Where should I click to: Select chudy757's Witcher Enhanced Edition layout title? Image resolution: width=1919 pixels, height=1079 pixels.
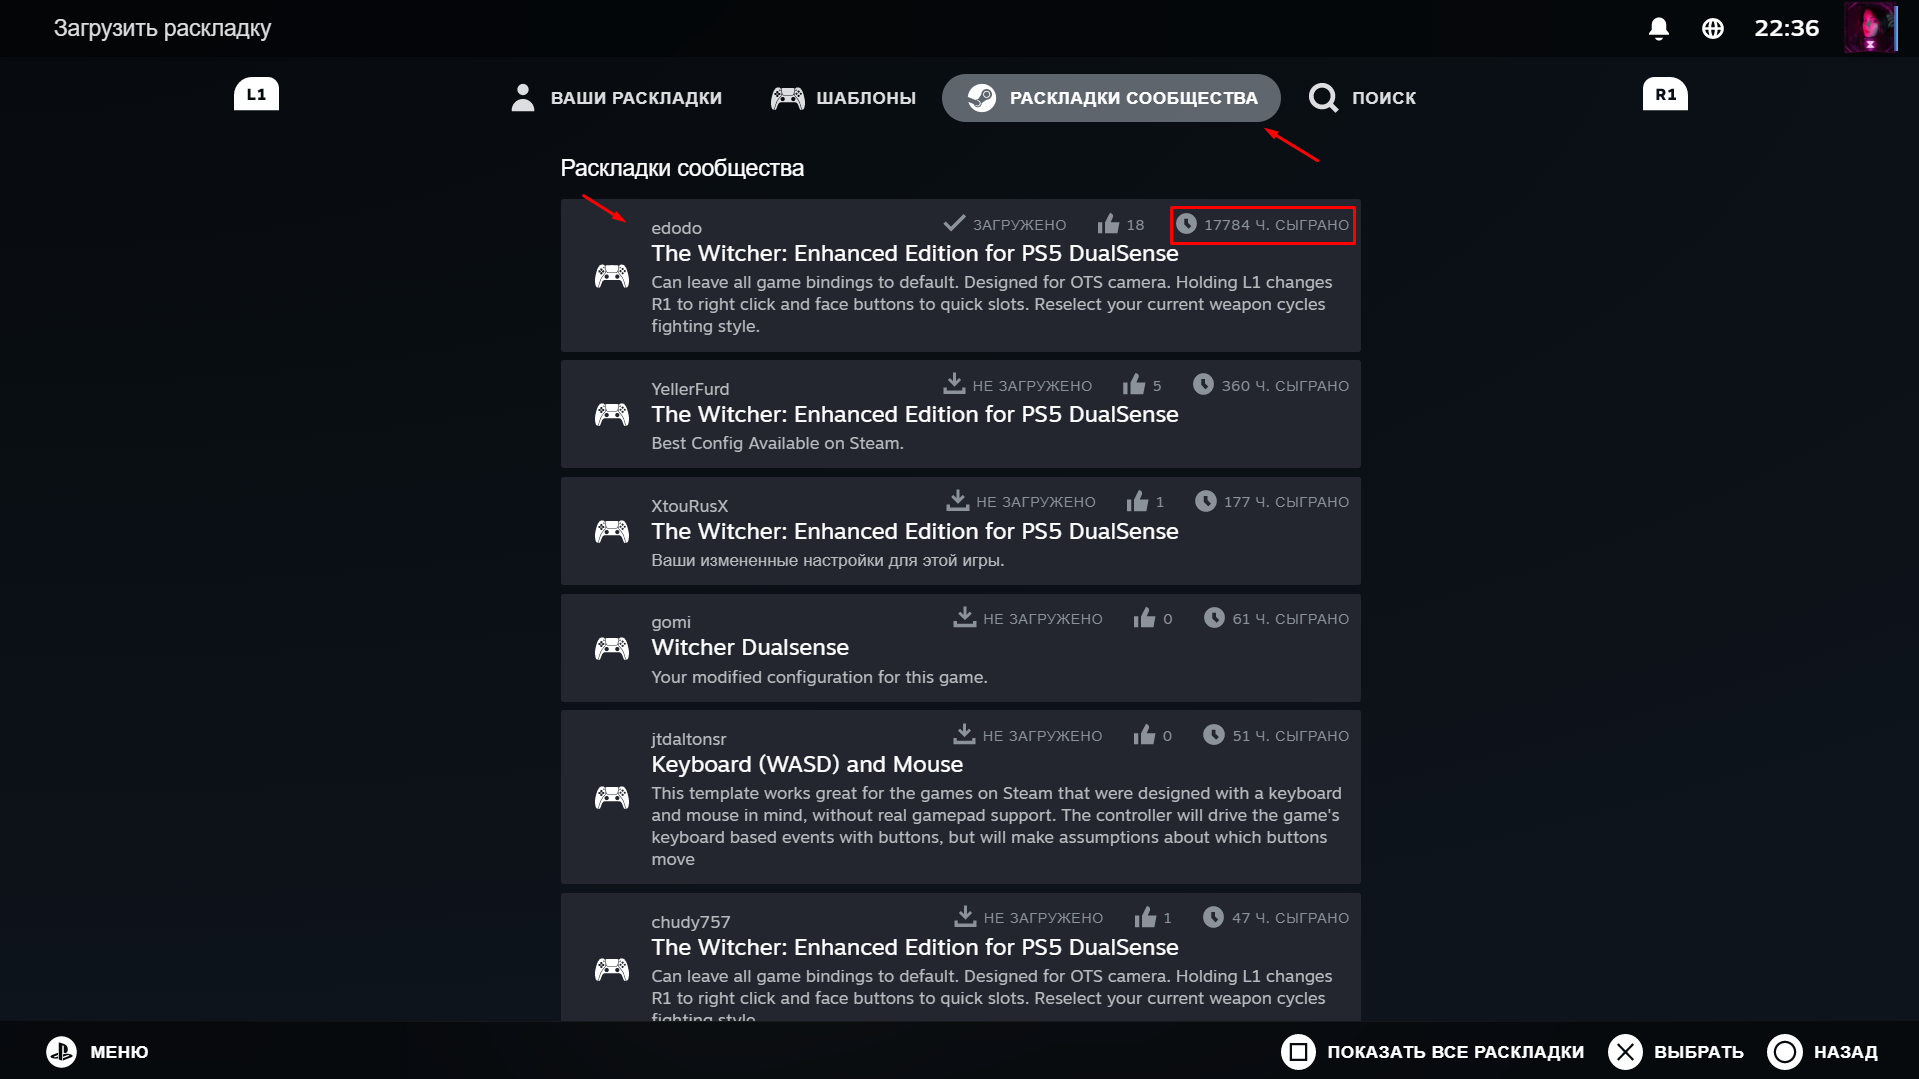click(x=915, y=948)
